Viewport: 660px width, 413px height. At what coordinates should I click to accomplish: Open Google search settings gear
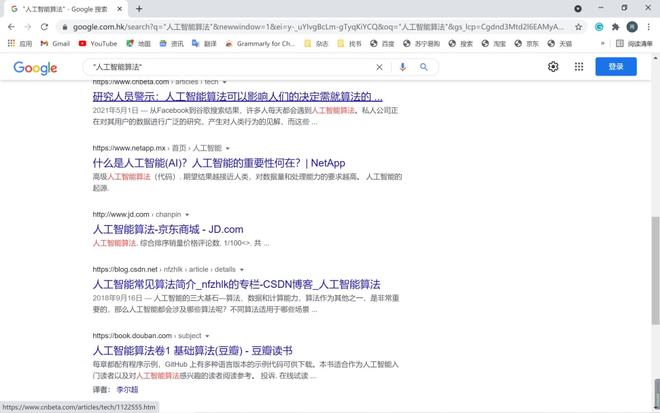pos(553,67)
